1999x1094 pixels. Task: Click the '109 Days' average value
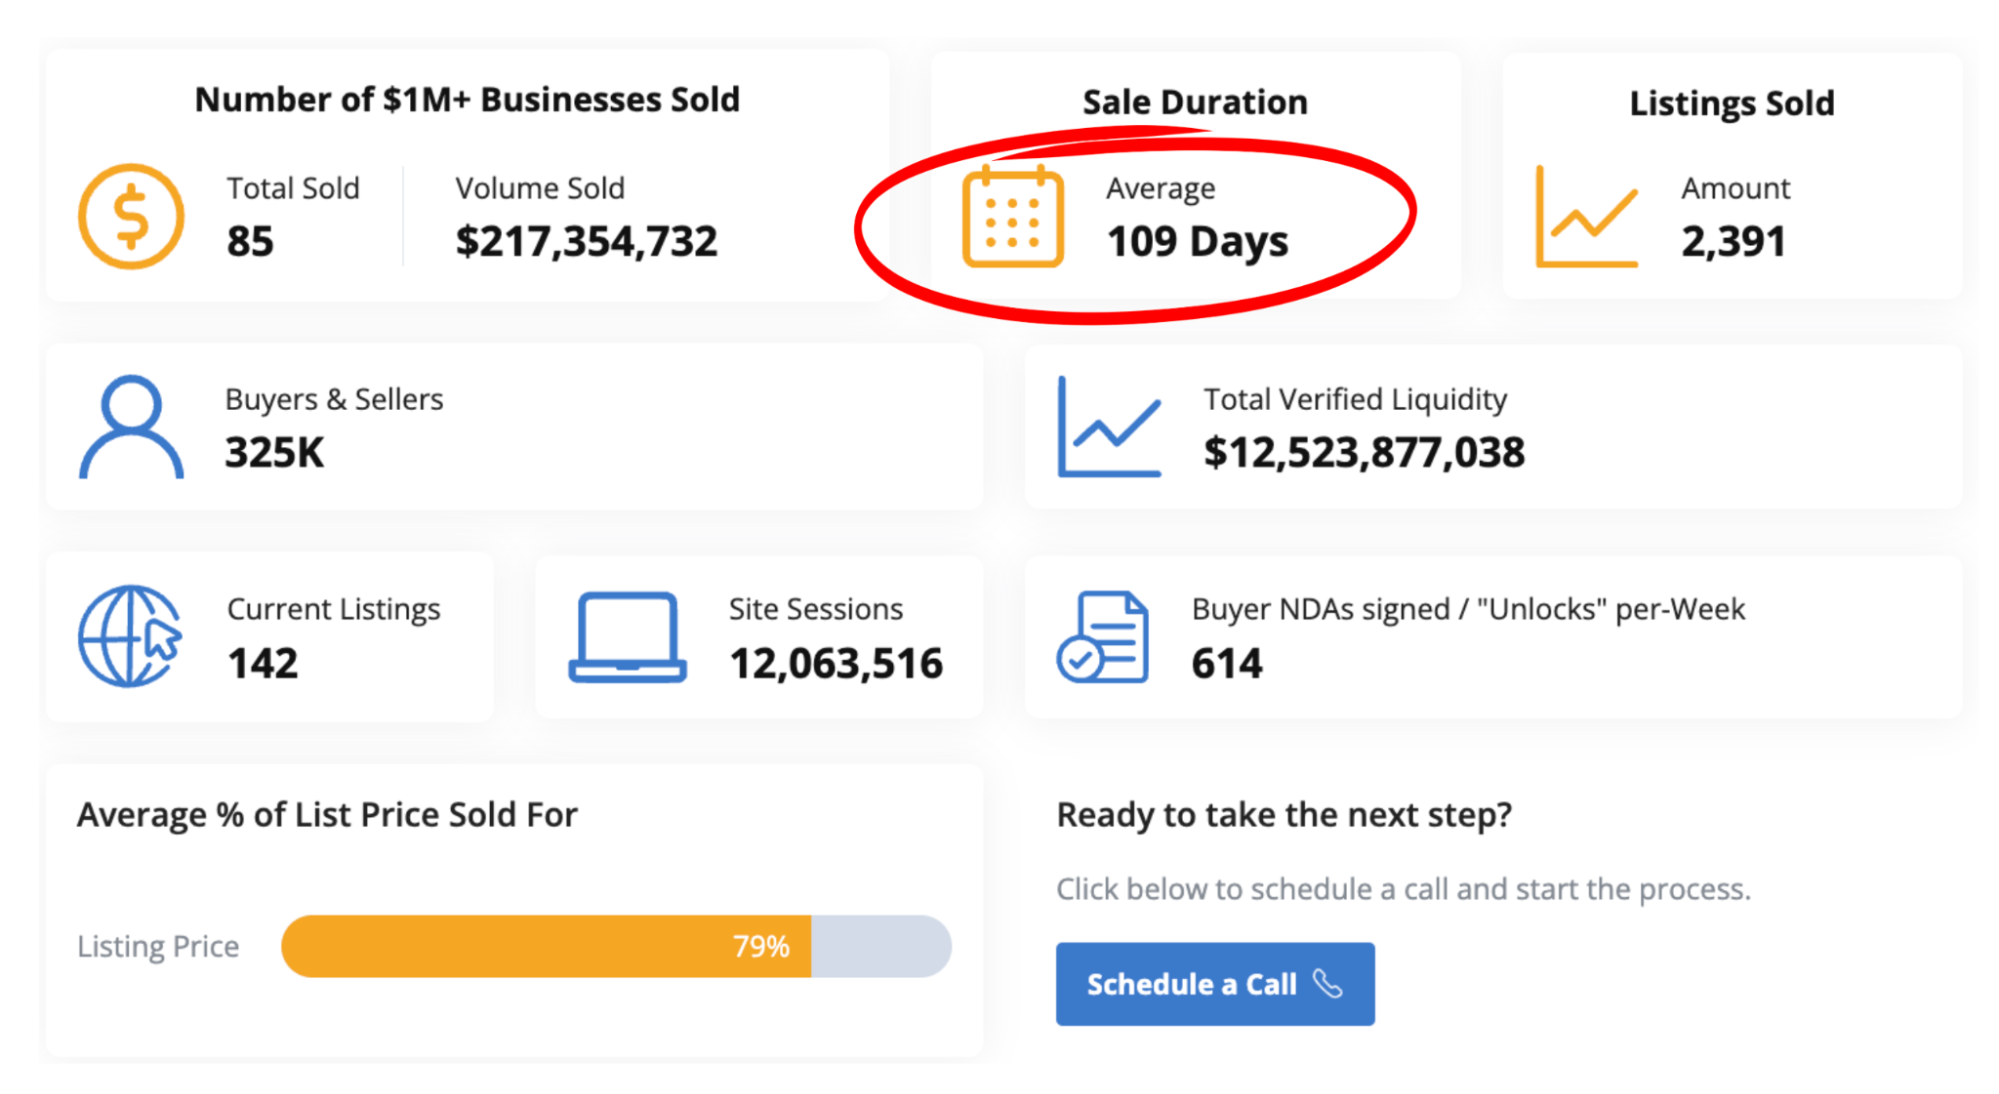(1197, 242)
